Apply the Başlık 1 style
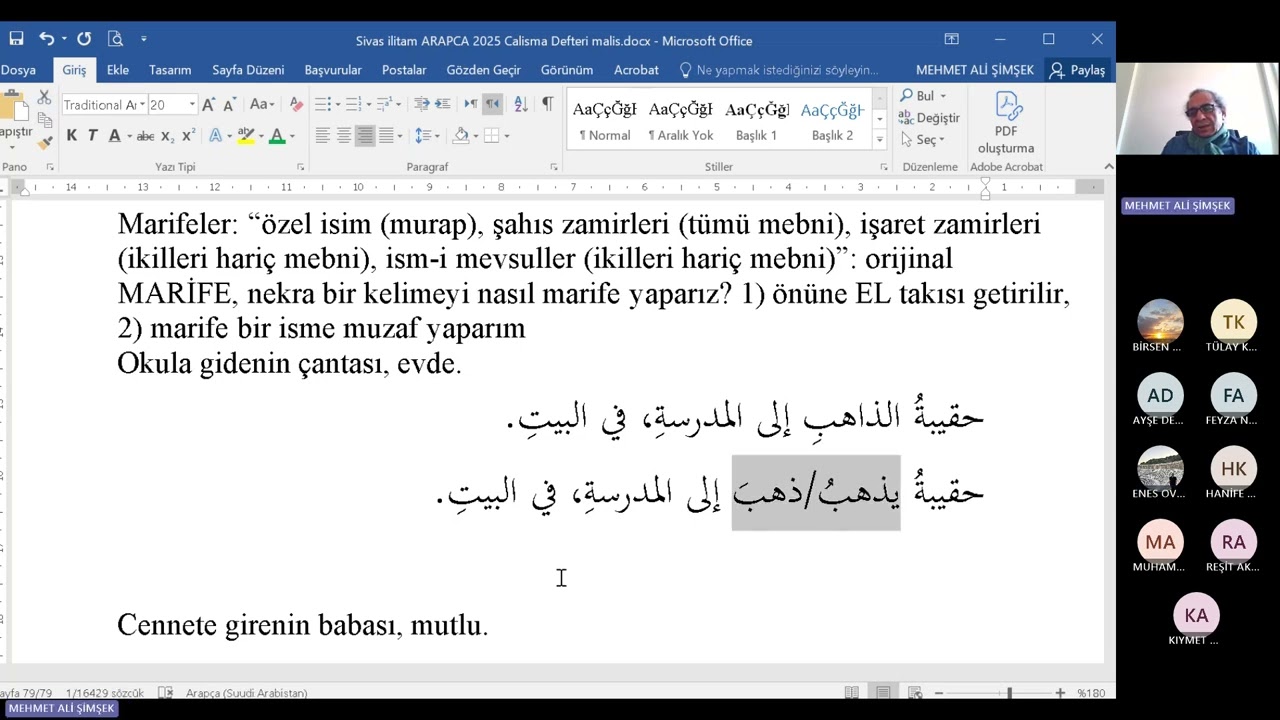Image resolution: width=1280 pixels, height=720 pixels. [757, 119]
